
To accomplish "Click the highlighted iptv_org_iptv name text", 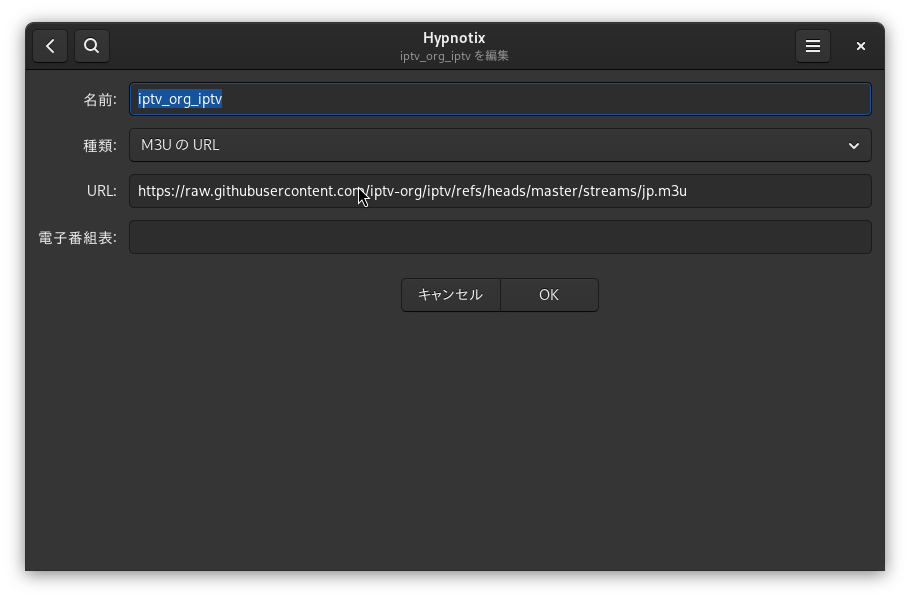I will (x=180, y=99).
